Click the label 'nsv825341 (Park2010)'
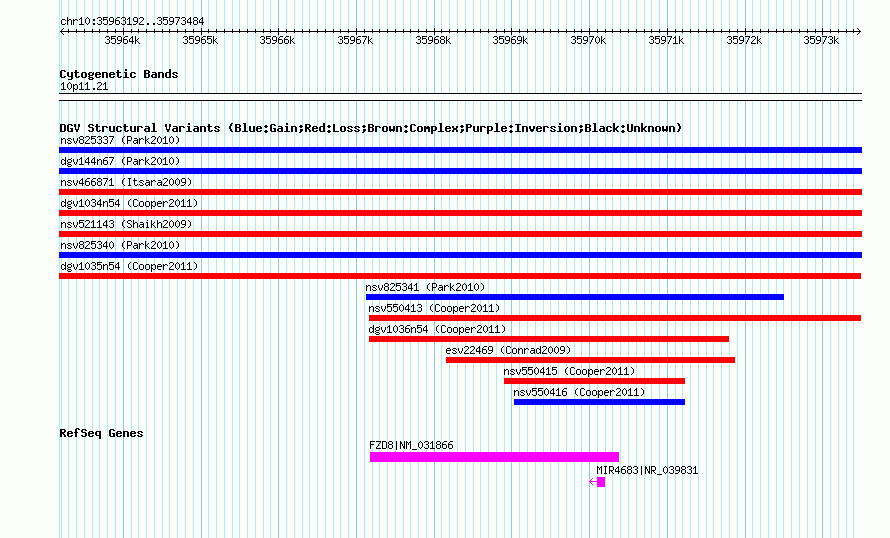 pyautogui.click(x=425, y=287)
